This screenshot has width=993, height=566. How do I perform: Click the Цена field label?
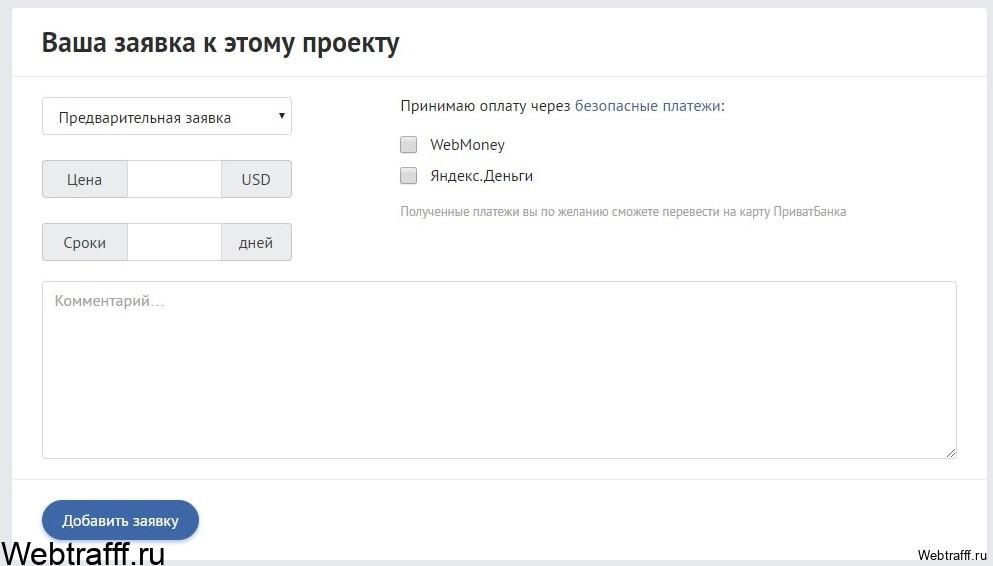(84, 179)
